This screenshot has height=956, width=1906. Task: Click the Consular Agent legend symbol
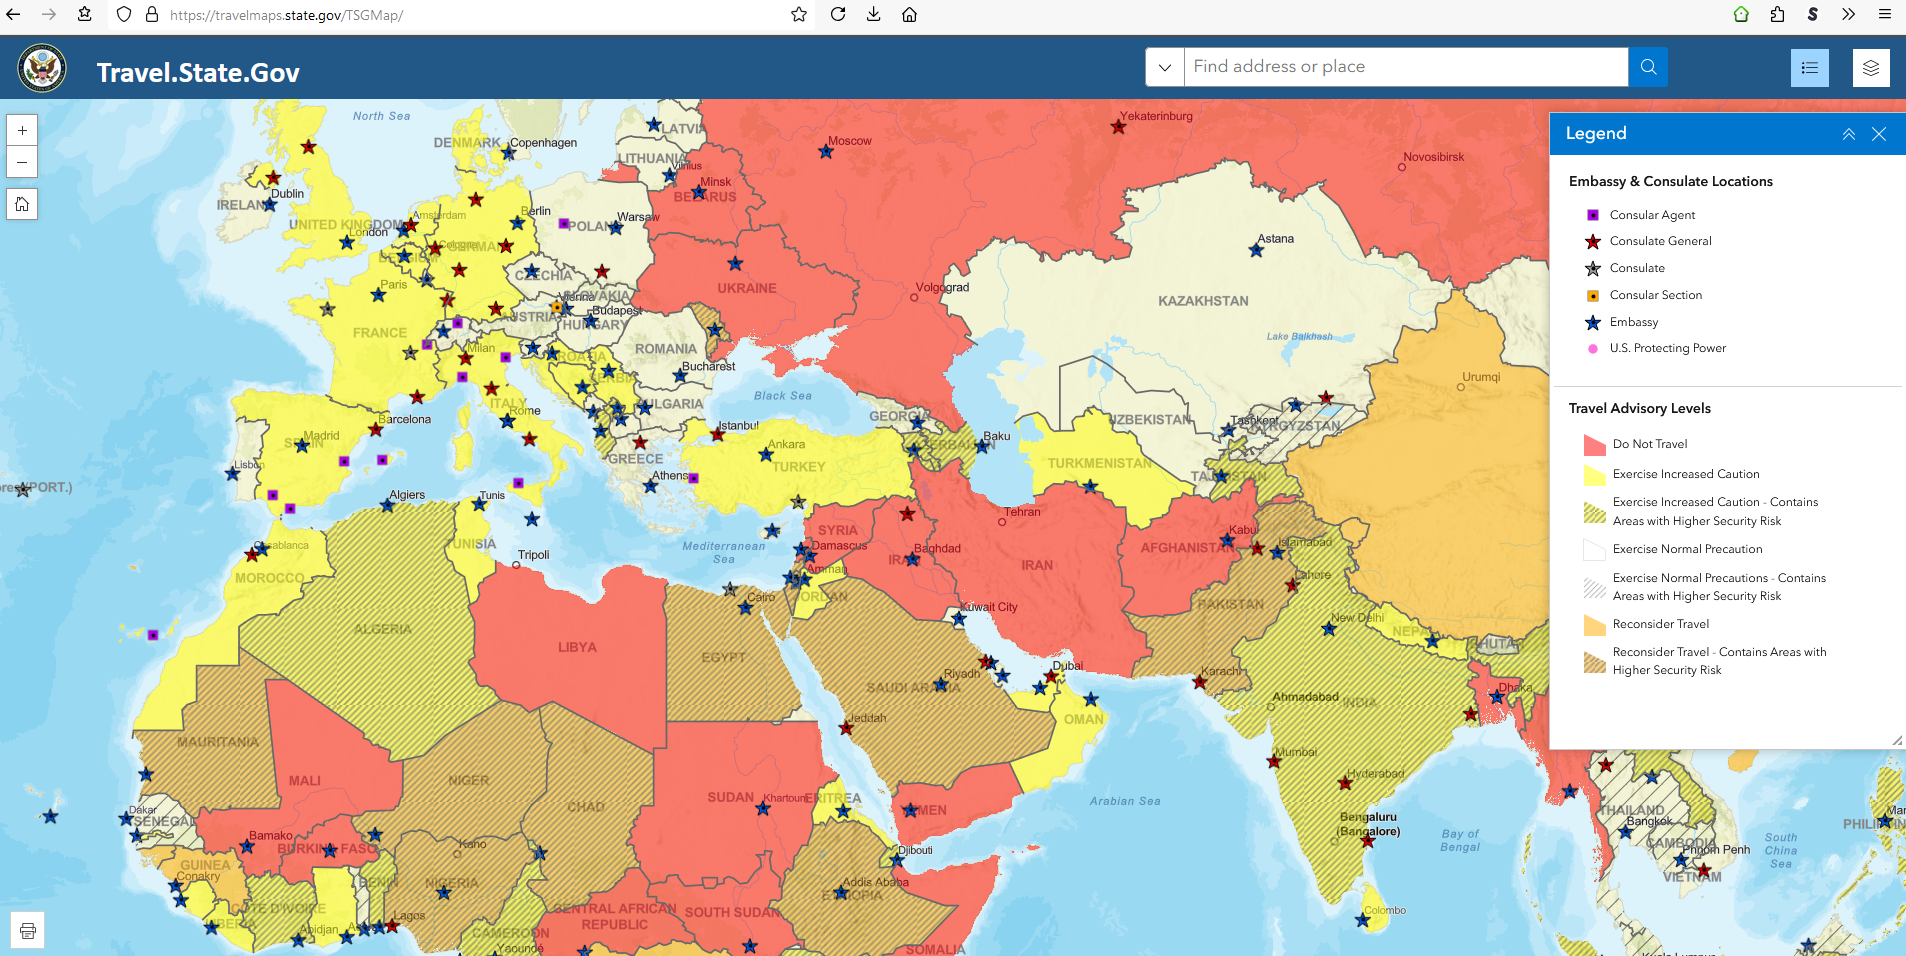1593,215
